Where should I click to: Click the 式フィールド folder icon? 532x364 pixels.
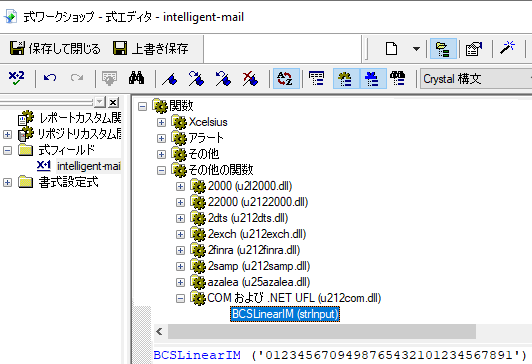pos(25,150)
